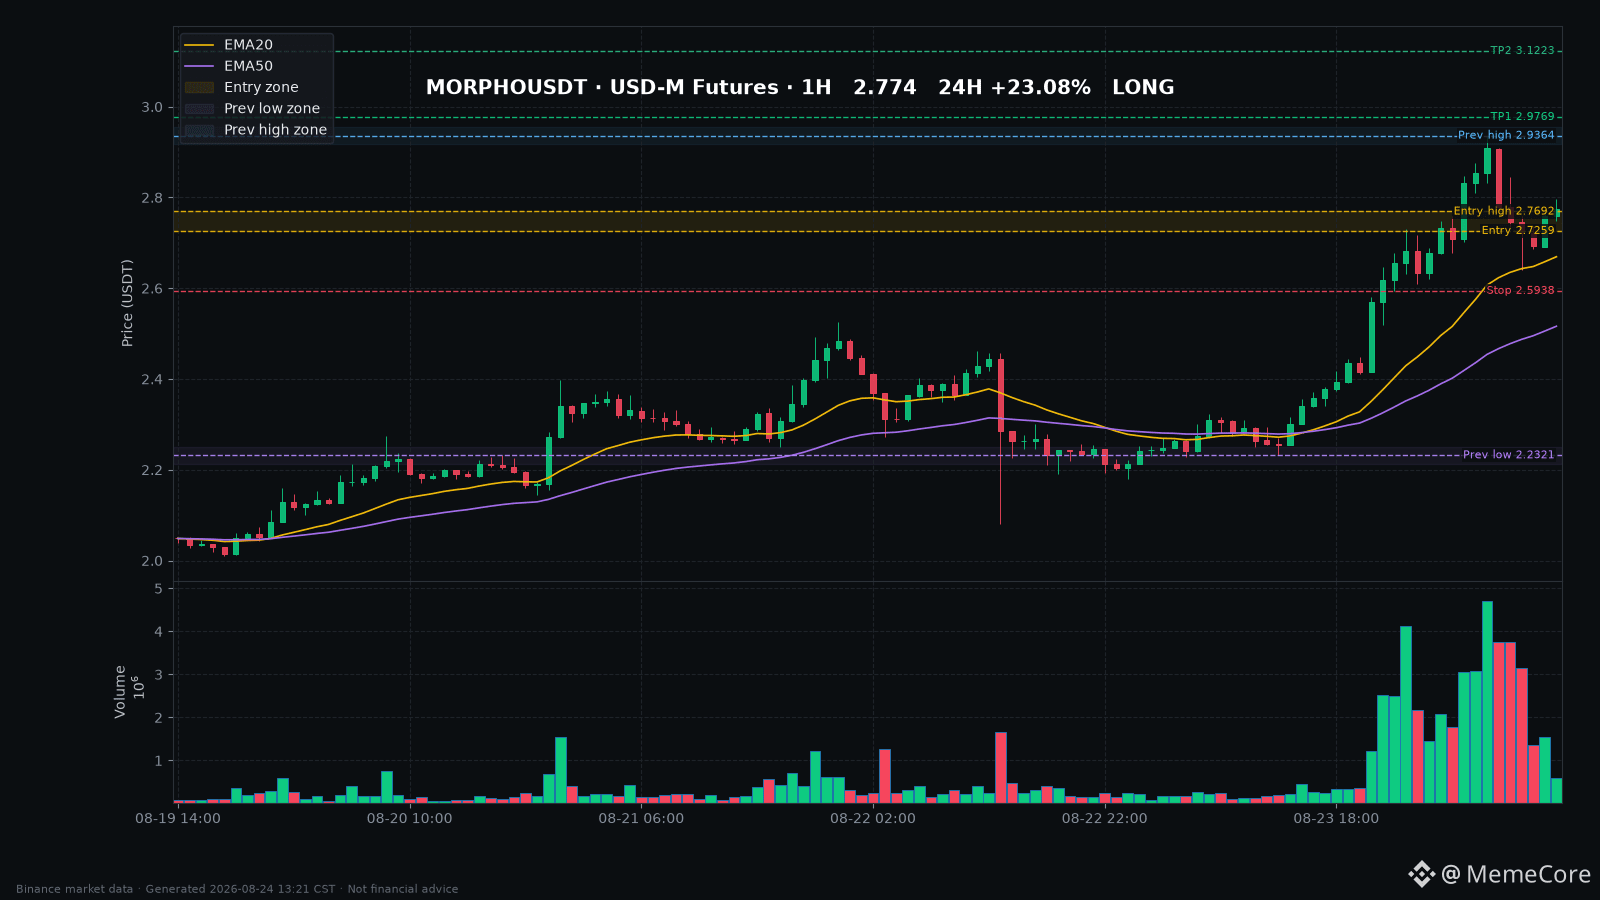Click the volume axis tick 5
Viewport: 1600px width, 900px height.
[x=158, y=589]
